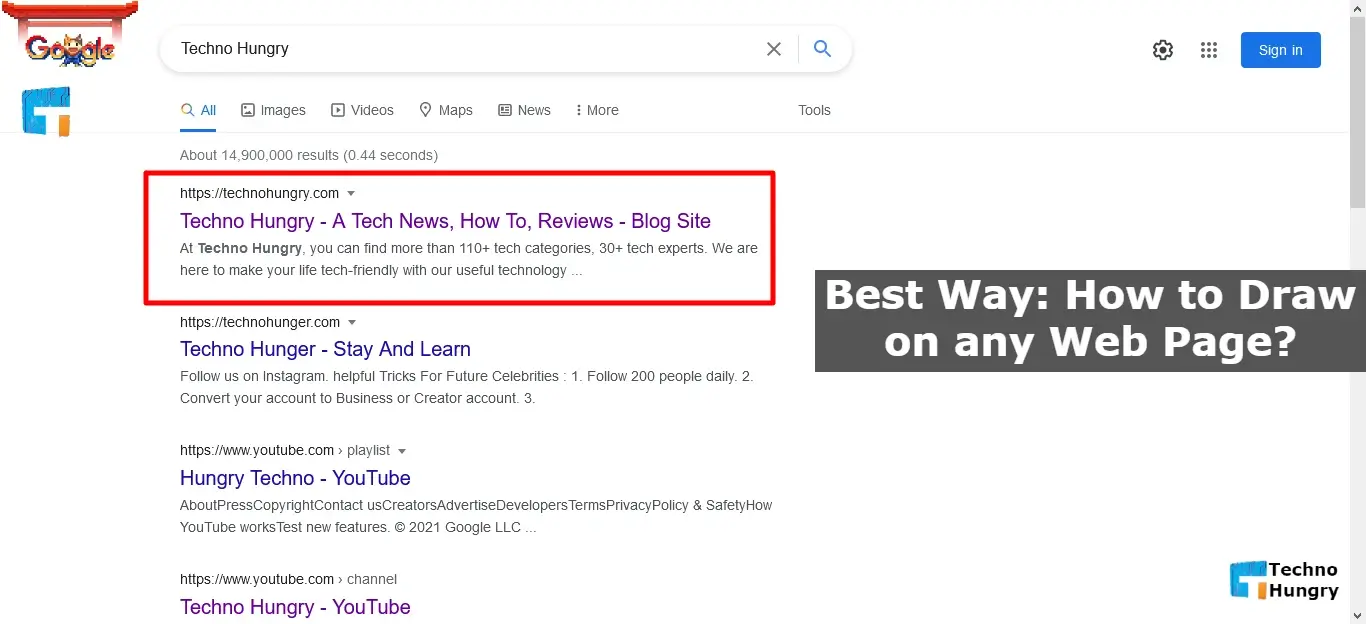Open Google quick settings gear
The width and height of the screenshot is (1366, 624).
pyautogui.click(x=1162, y=49)
